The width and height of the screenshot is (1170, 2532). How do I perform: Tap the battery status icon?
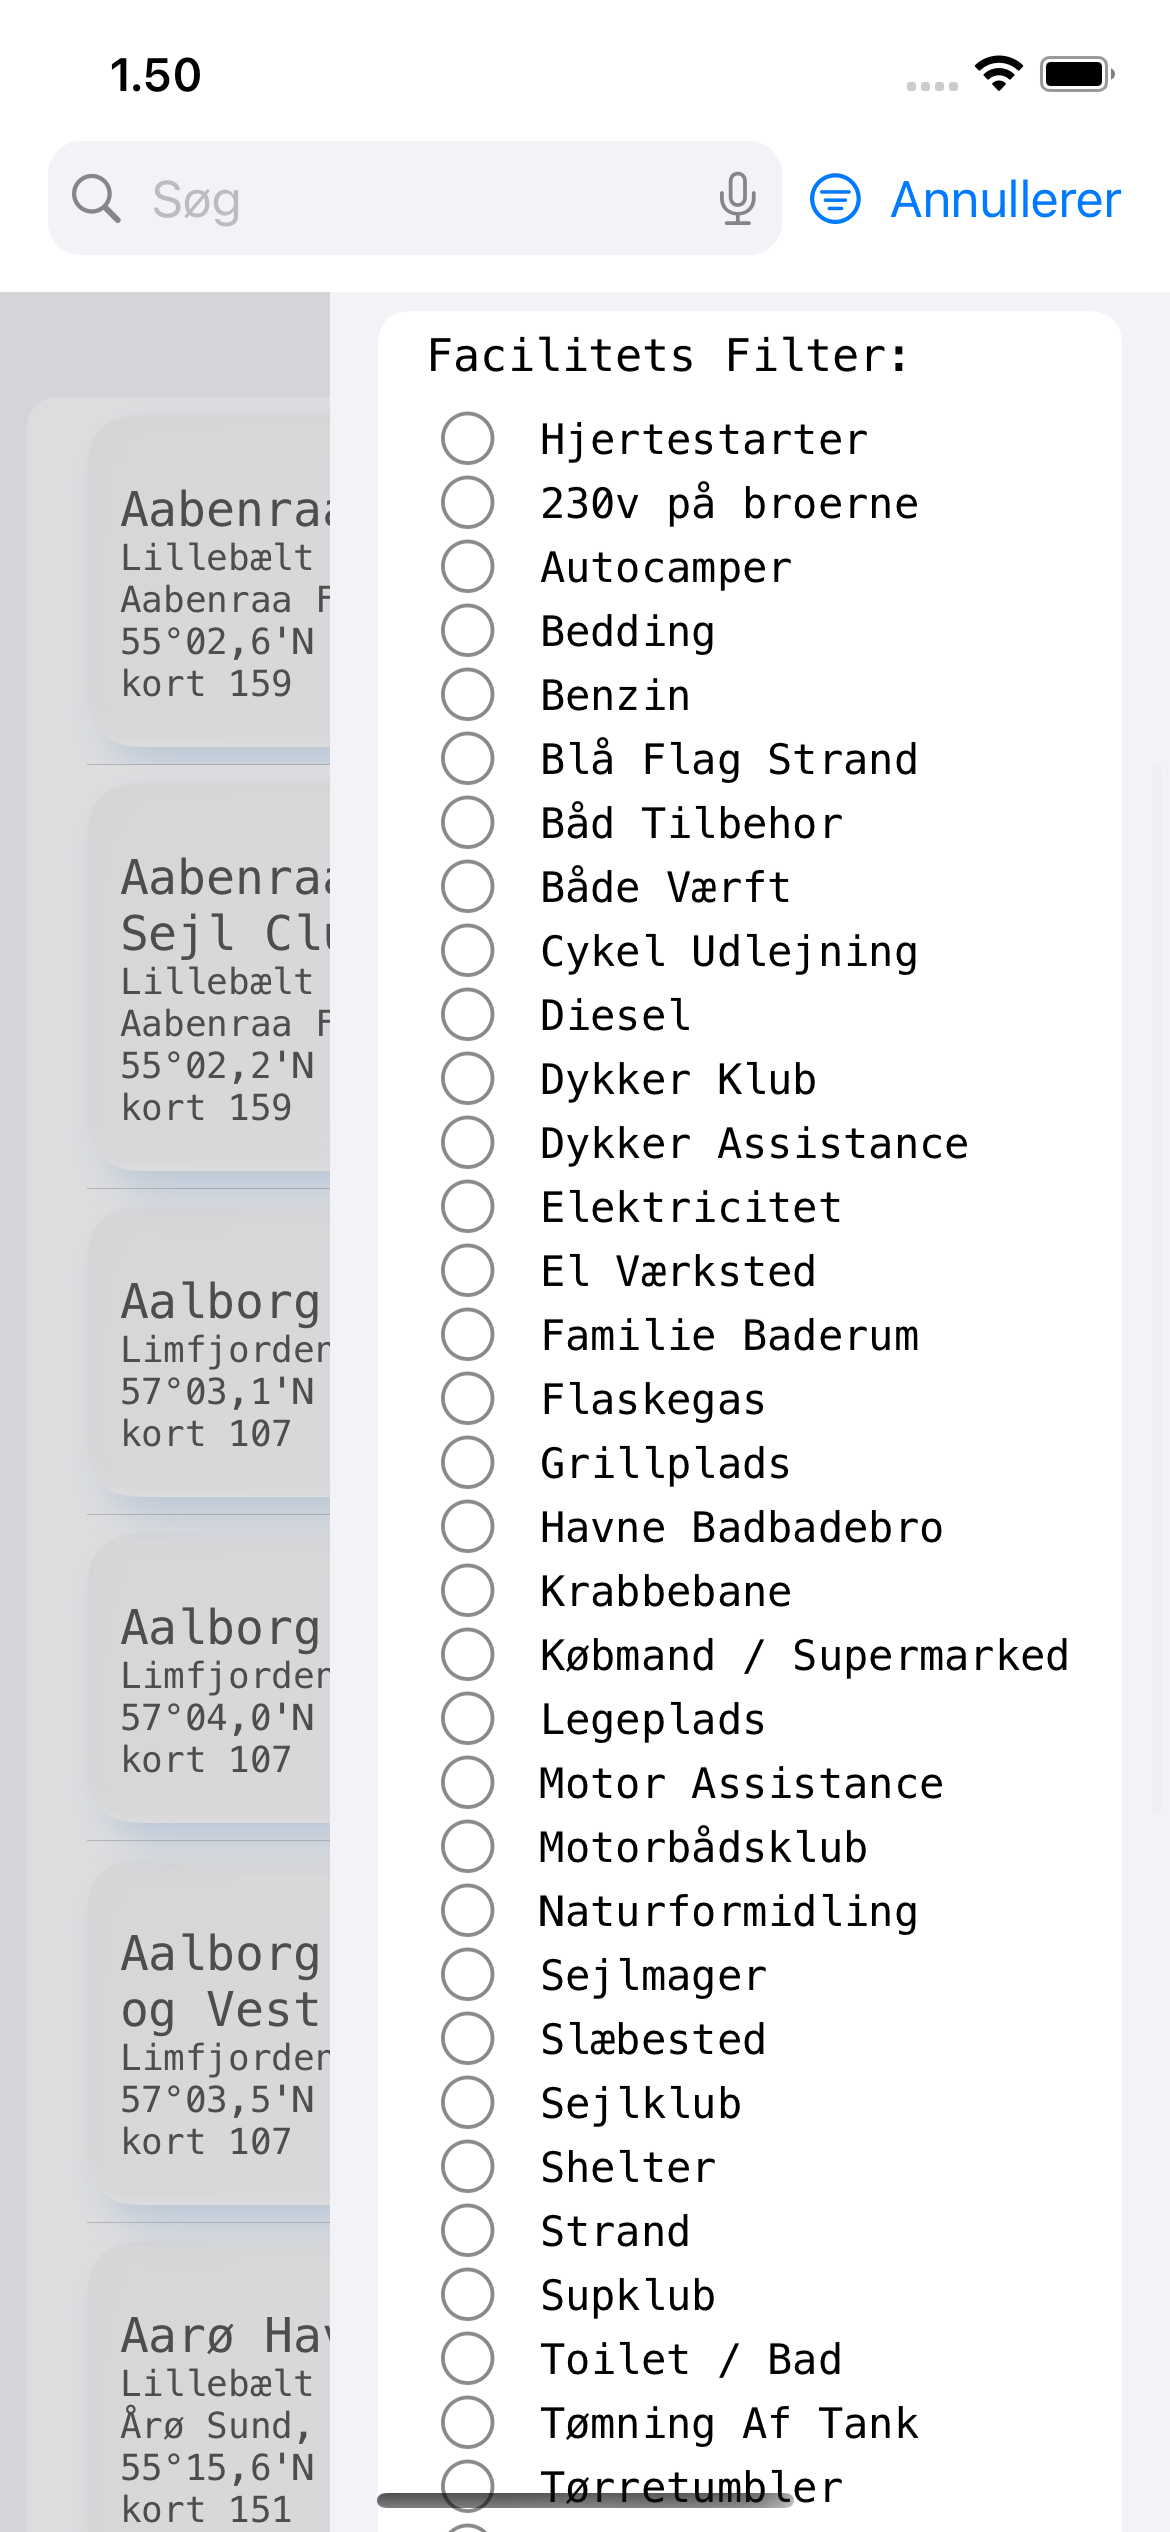1077,74
